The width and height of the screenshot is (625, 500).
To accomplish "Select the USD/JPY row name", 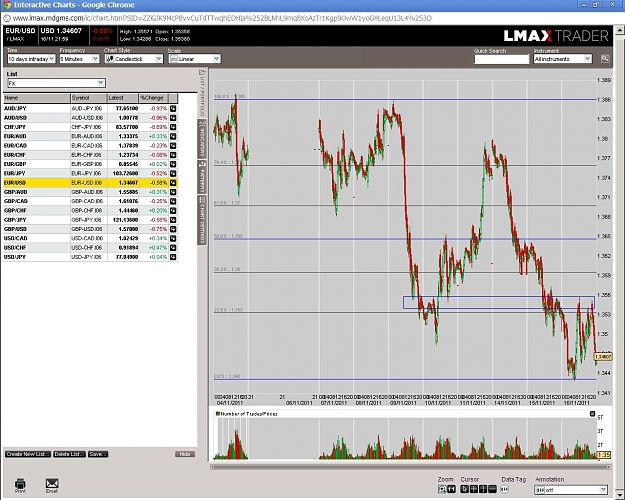I will tap(15, 257).
